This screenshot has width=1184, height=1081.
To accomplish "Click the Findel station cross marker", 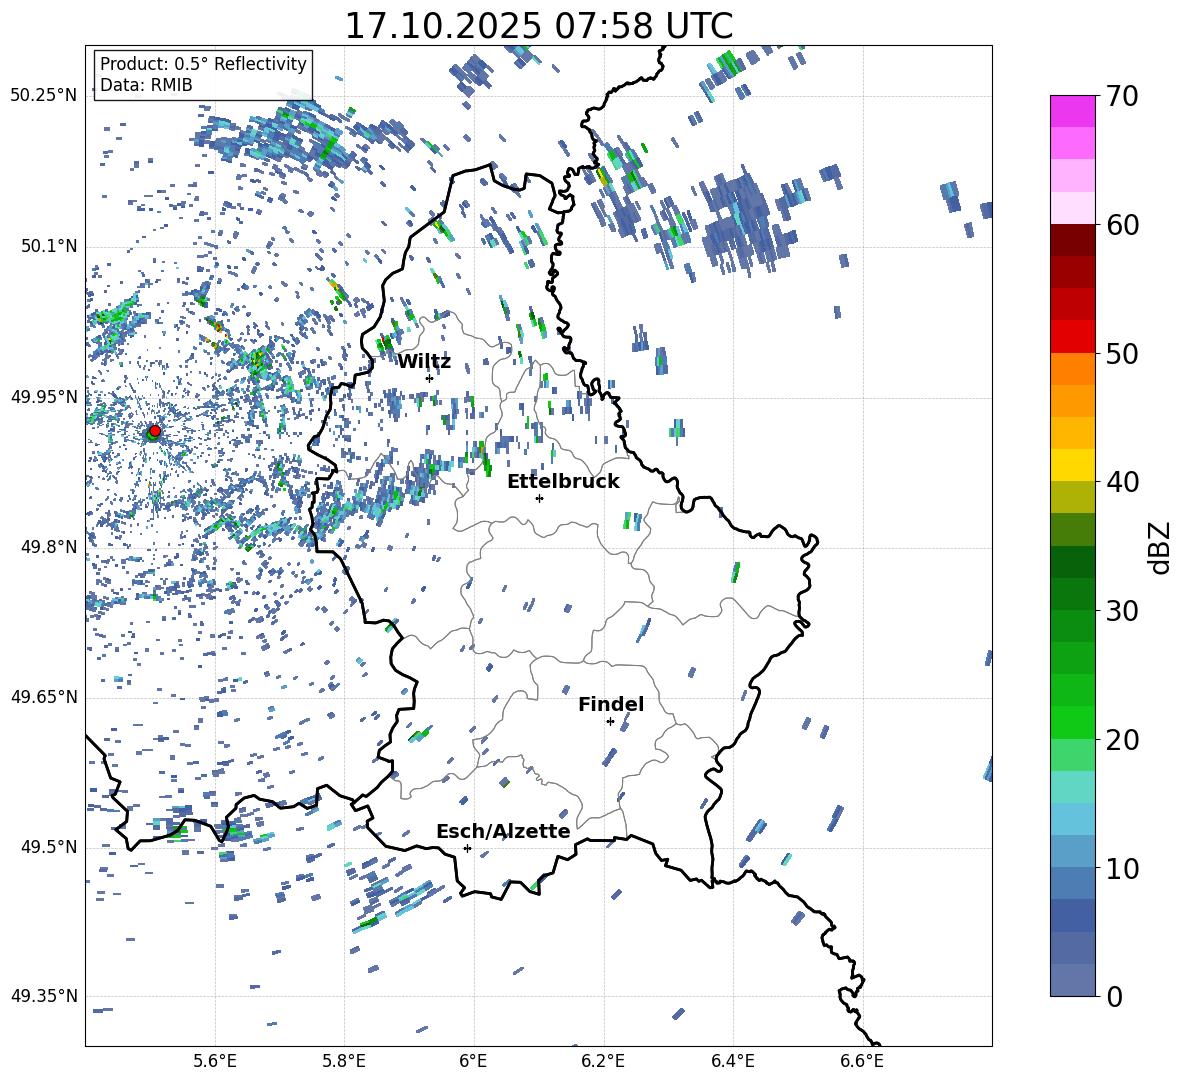I will click(x=610, y=722).
